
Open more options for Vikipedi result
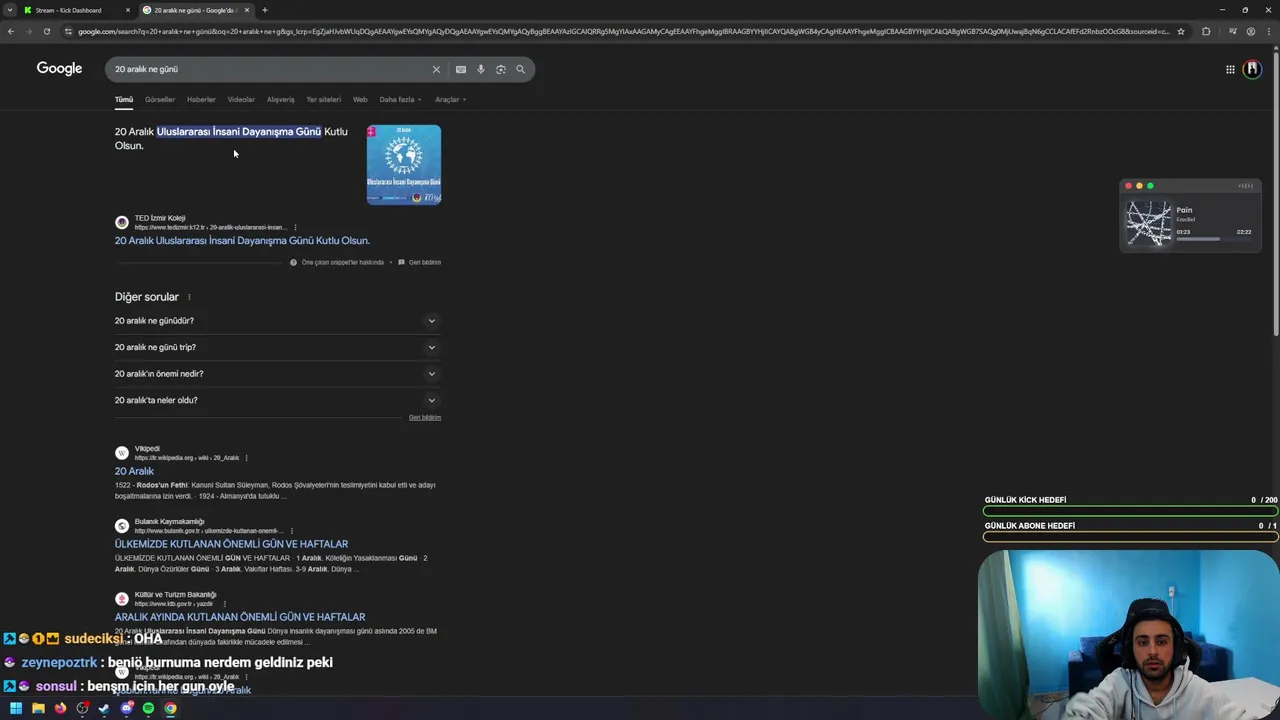coord(247,458)
